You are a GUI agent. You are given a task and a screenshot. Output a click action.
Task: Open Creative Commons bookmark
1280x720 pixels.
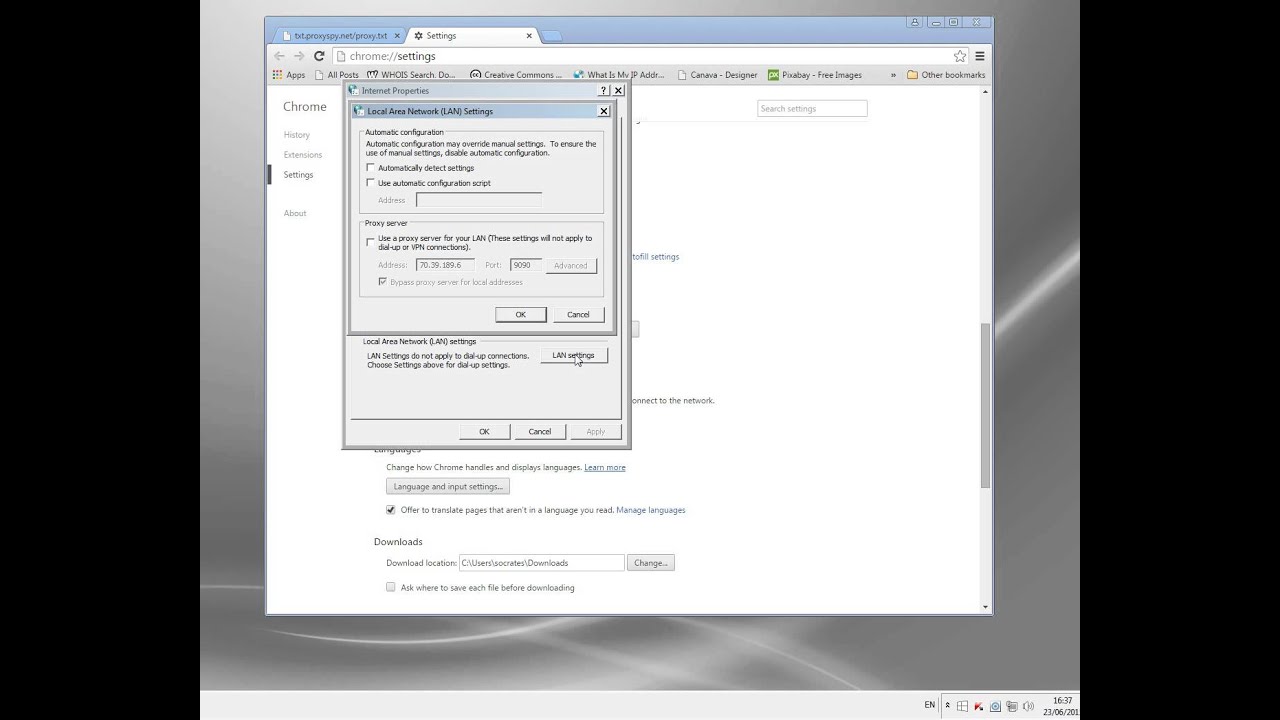[x=516, y=75]
